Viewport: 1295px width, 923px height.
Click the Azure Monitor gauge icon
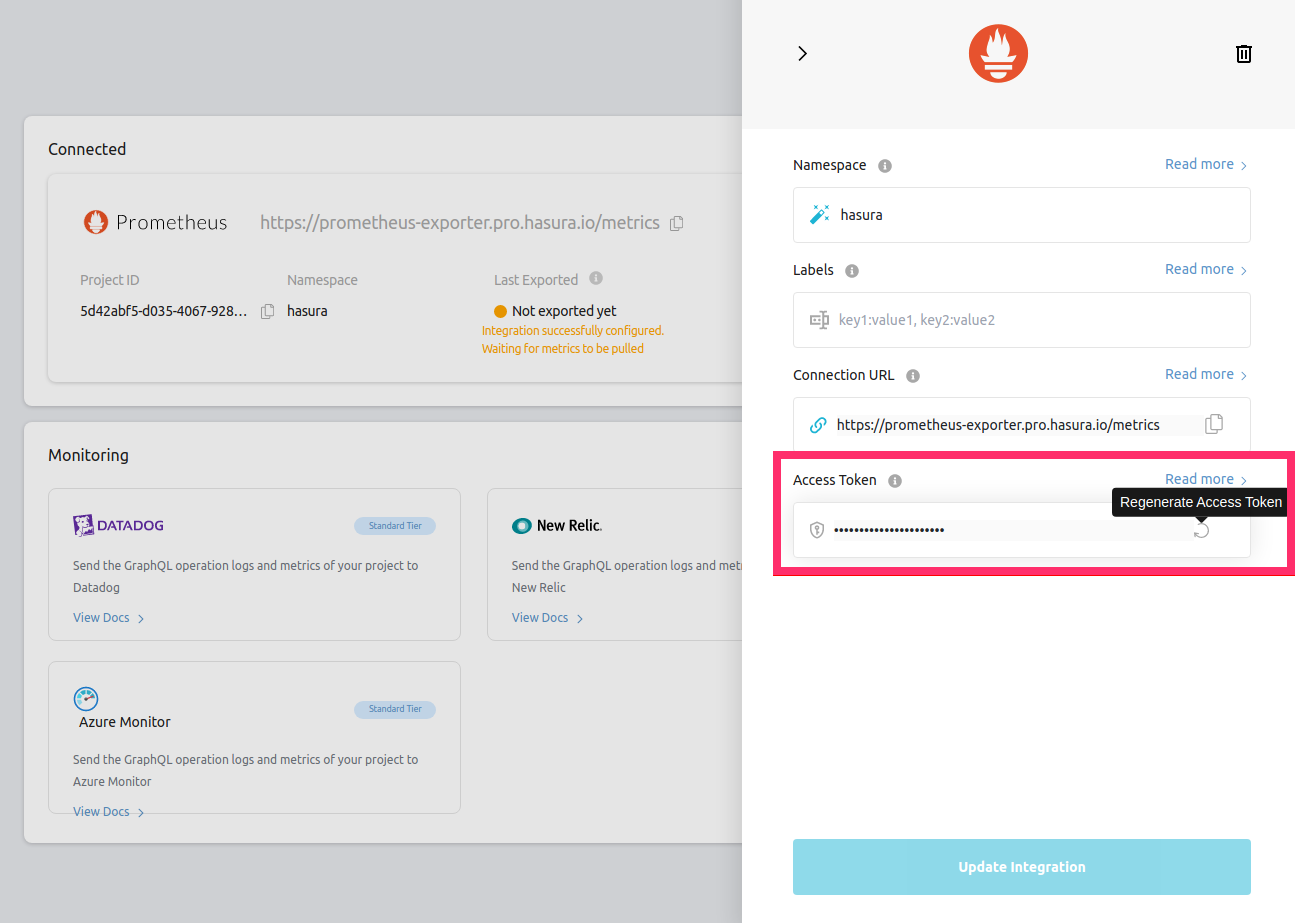coord(85,698)
